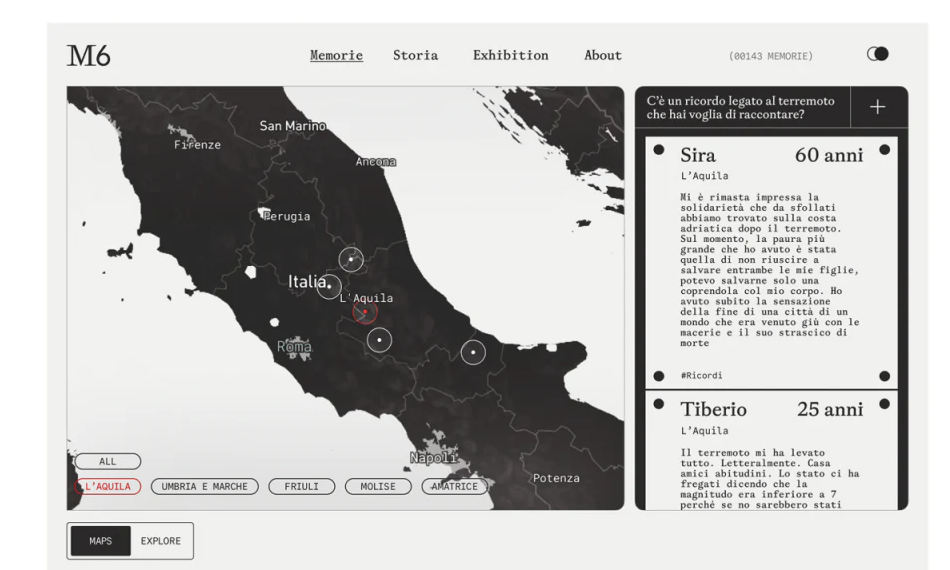Image resolution: width=950 pixels, height=570 pixels.
Task: Select the red L'Aquila map marker
Action: tap(365, 312)
